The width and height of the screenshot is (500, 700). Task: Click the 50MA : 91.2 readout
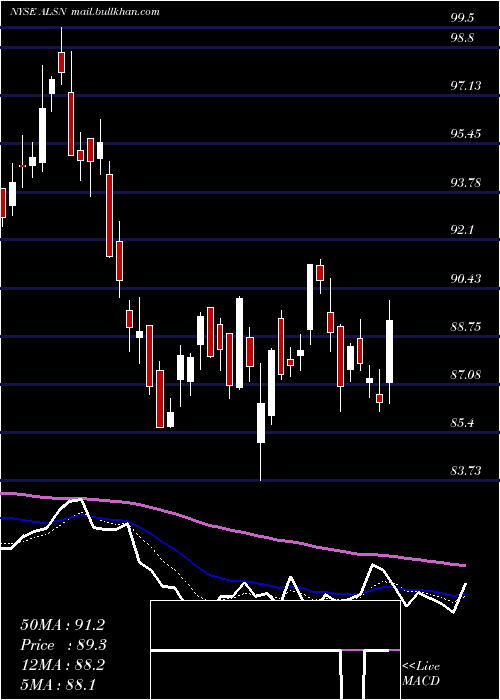pos(62,625)
